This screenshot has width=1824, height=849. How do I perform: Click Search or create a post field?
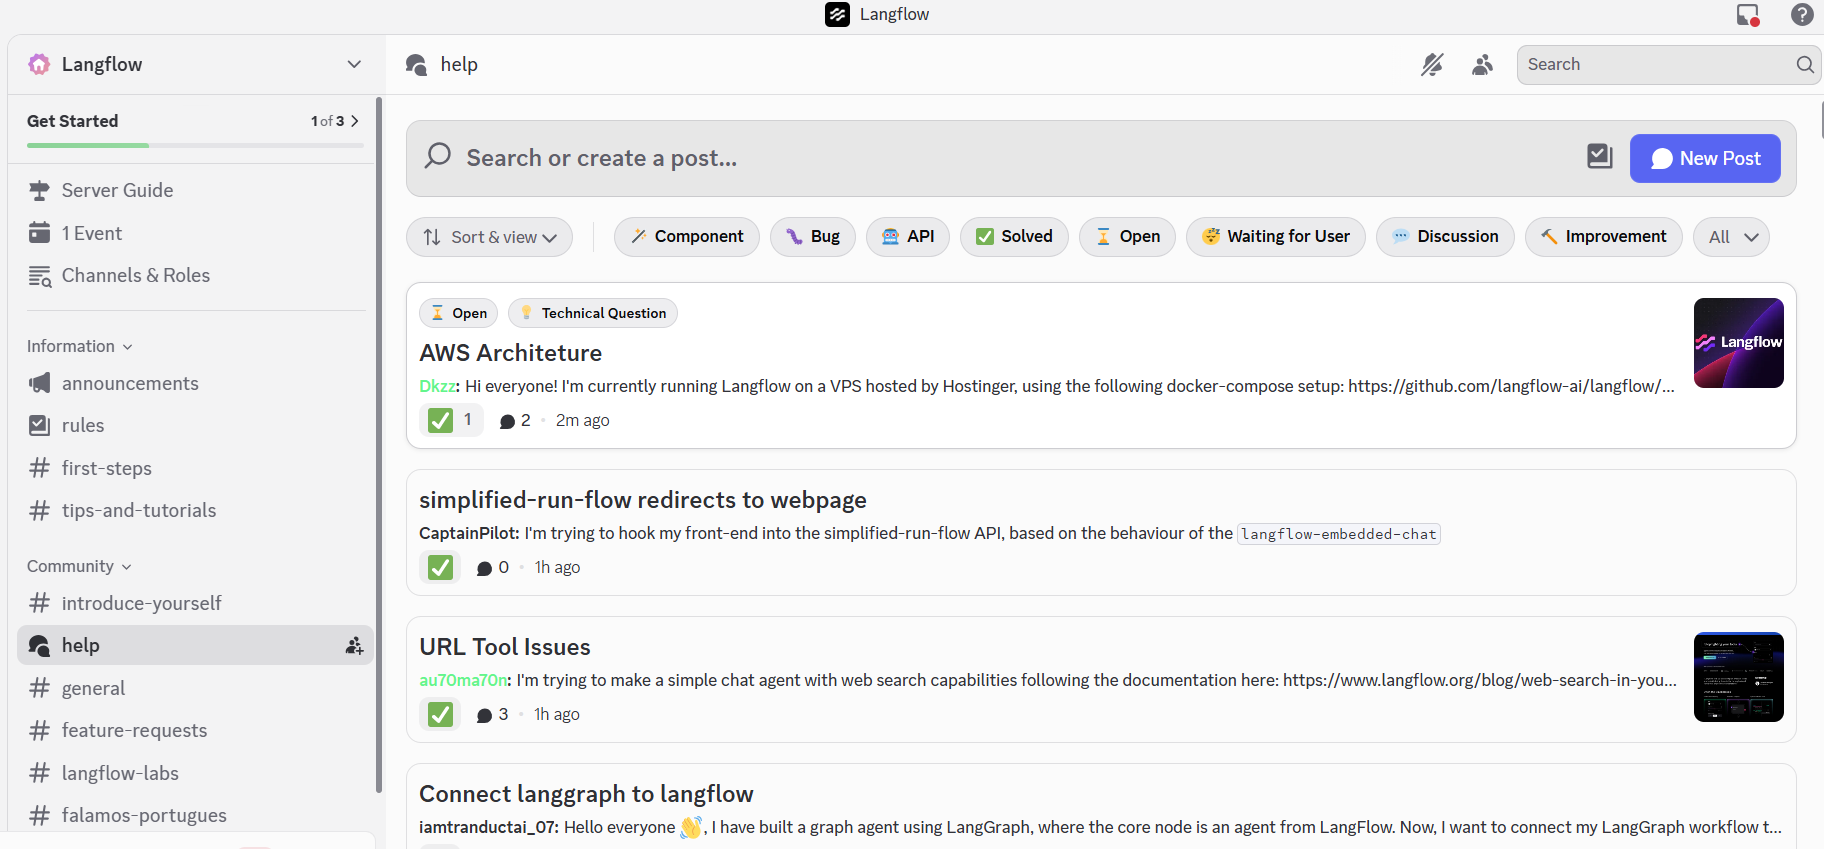coord(1000,158)
